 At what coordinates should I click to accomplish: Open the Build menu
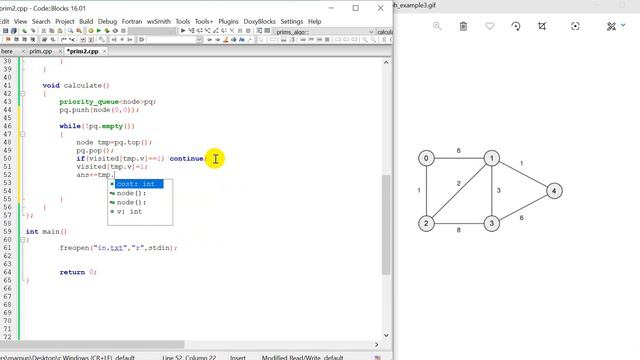[86, 21]
